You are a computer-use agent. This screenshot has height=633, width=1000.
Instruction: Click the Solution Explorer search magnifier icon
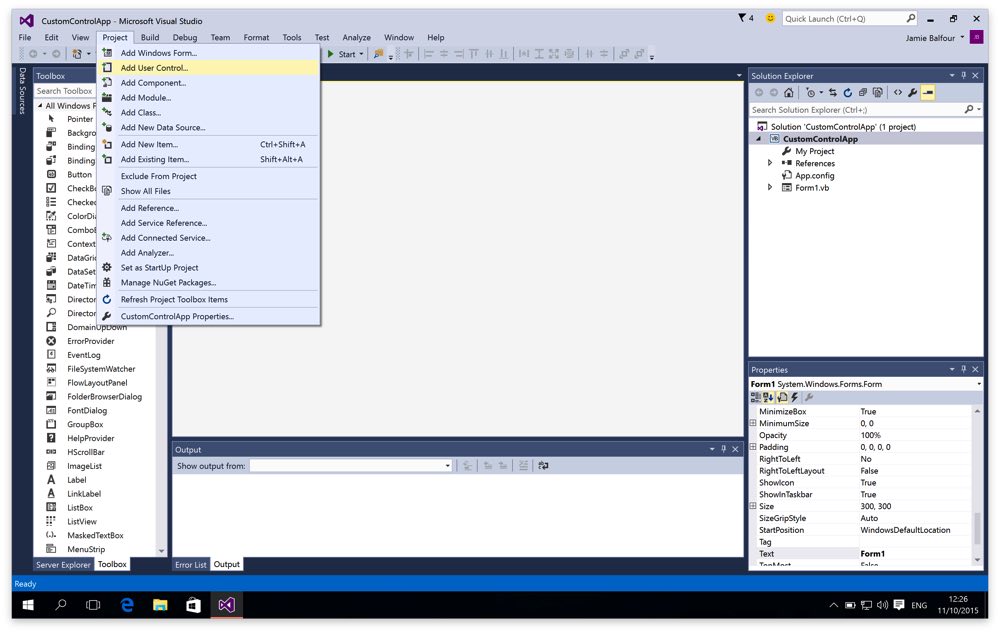(x=969, y=110)
